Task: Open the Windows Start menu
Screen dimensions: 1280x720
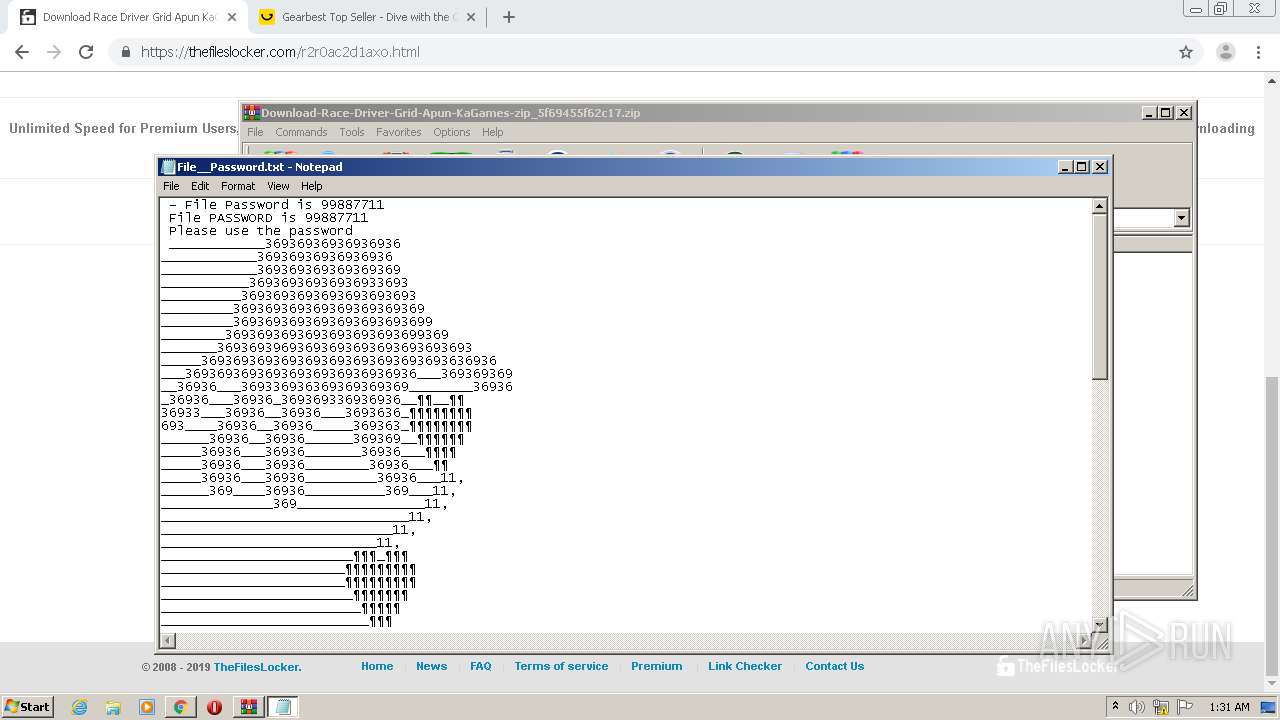Action: [x=28, y=706]
